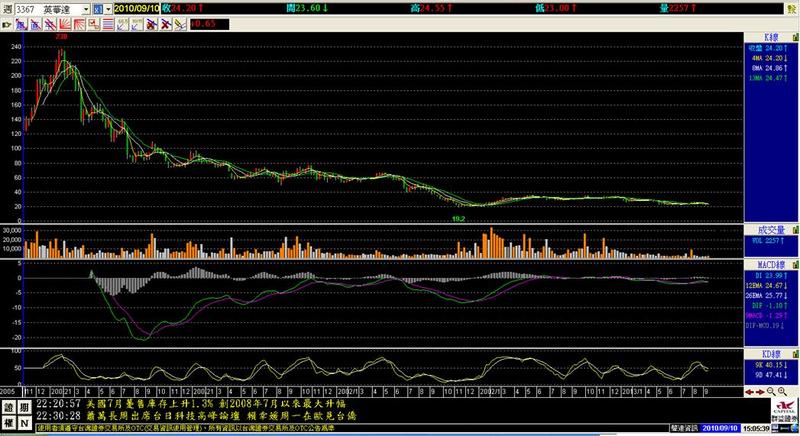Click the weekly 週 period label
The width and height of the screenshot is (800, 436).
click(x=7, y=9)
